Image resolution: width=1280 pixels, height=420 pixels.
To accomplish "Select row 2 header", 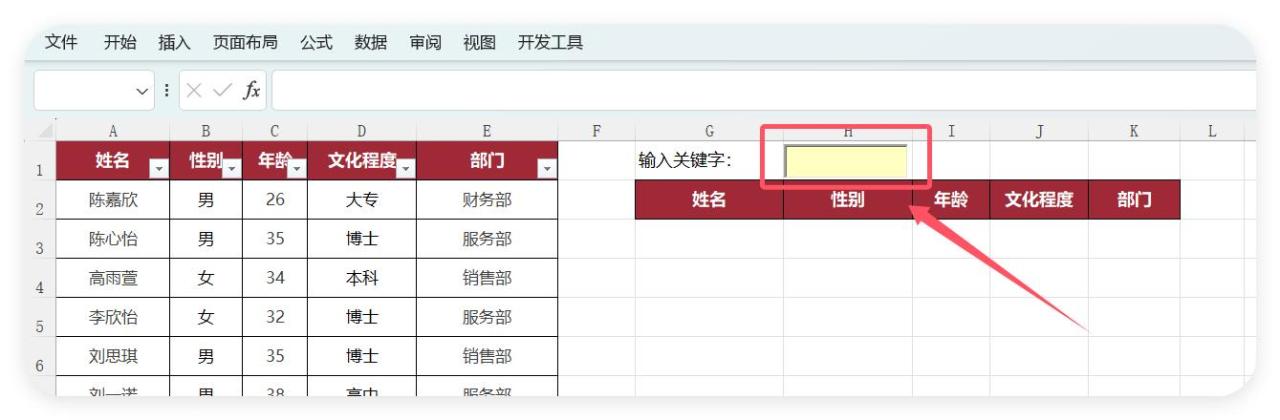I will 39,200.
